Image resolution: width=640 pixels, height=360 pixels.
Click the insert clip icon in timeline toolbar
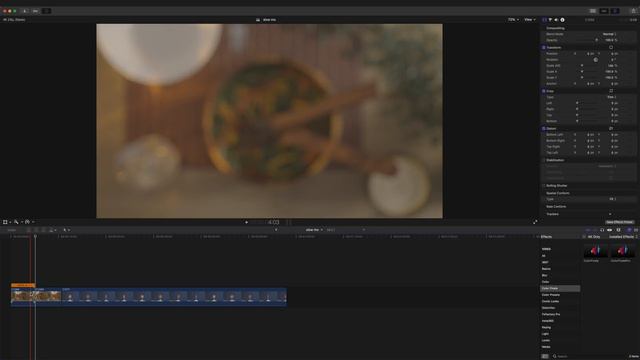36,230
